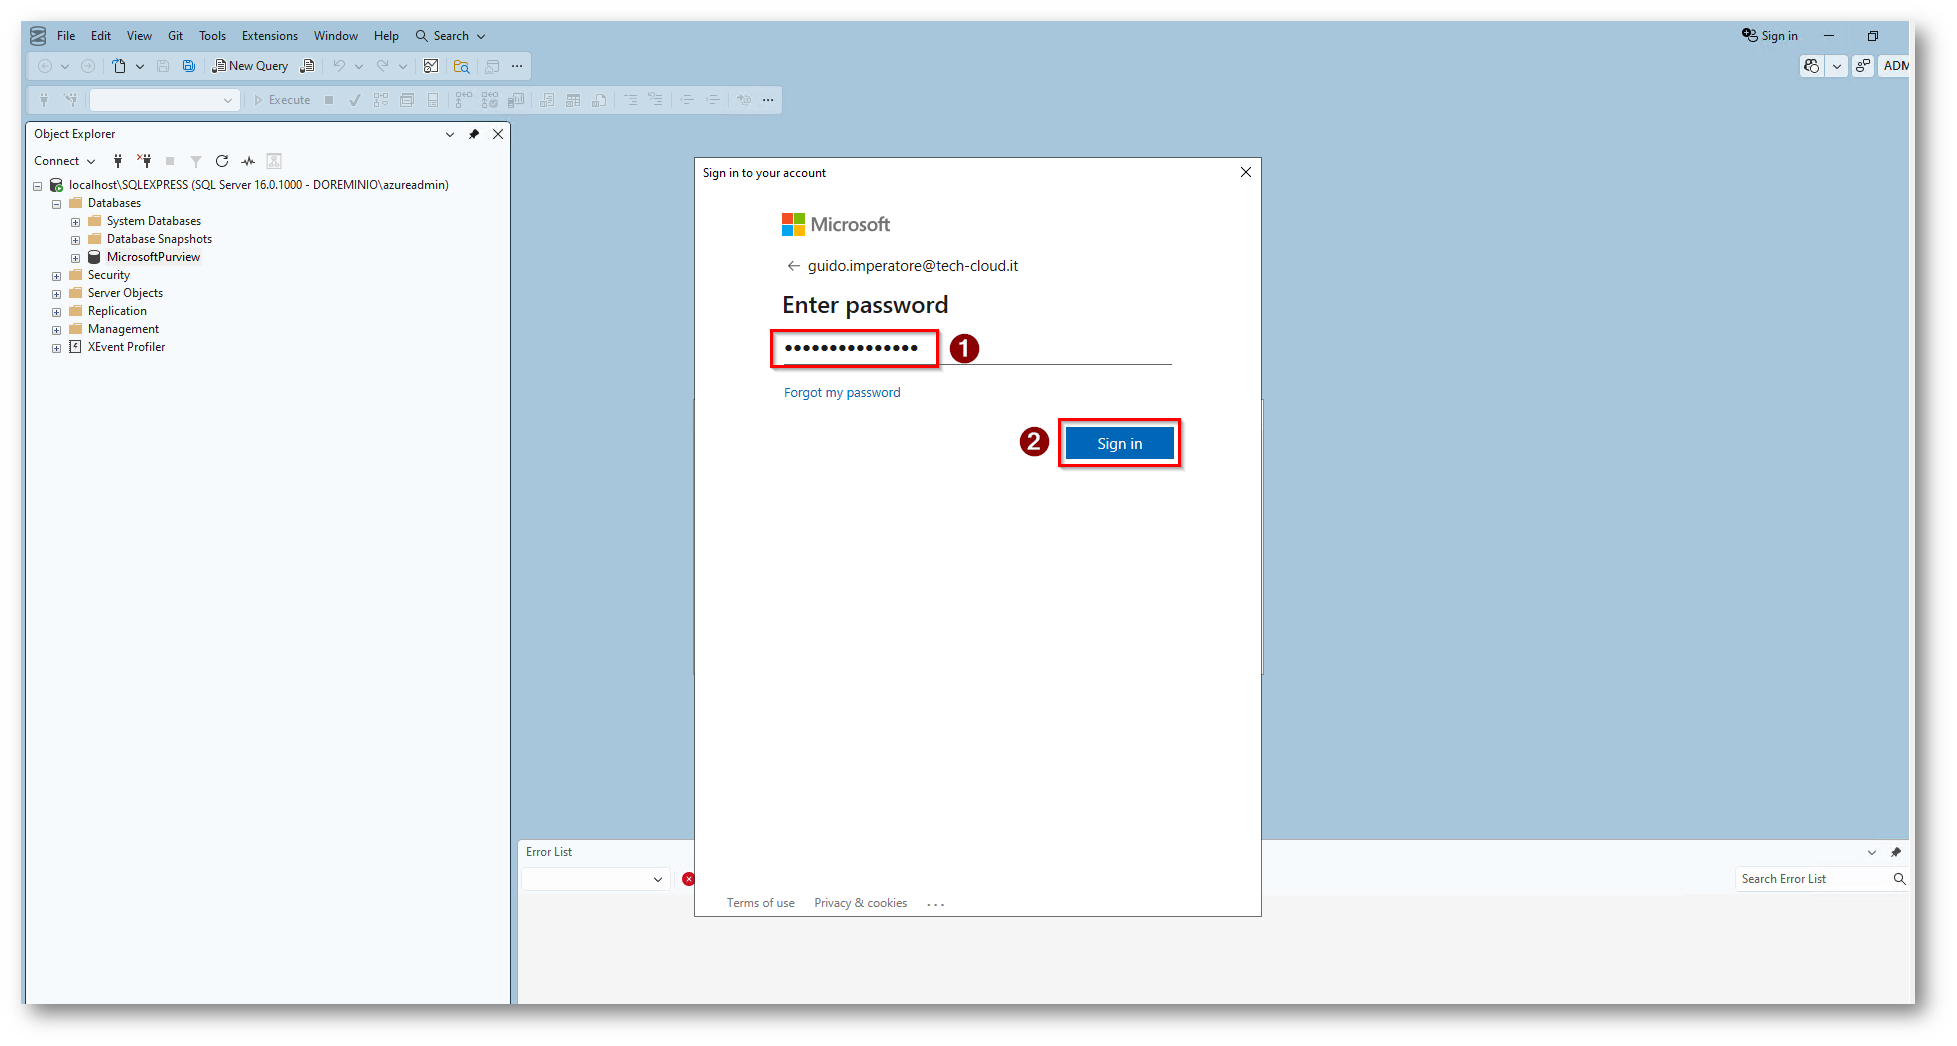Viewport: 1957px width, 1046px height.
Task: Click the New Query toolbar button
Action: pyautogui.click(x=250, y=66)
